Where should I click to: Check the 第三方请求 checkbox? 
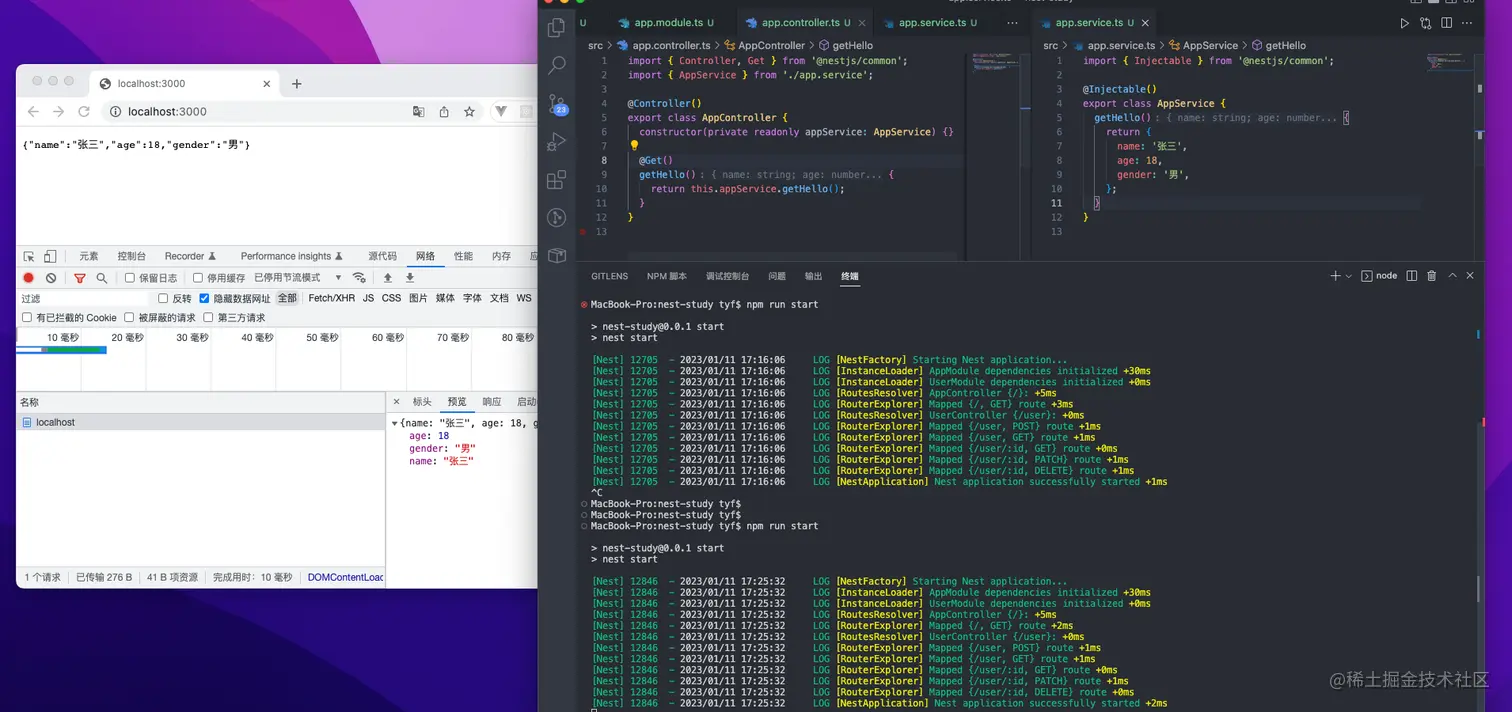[x=208, y=318]
